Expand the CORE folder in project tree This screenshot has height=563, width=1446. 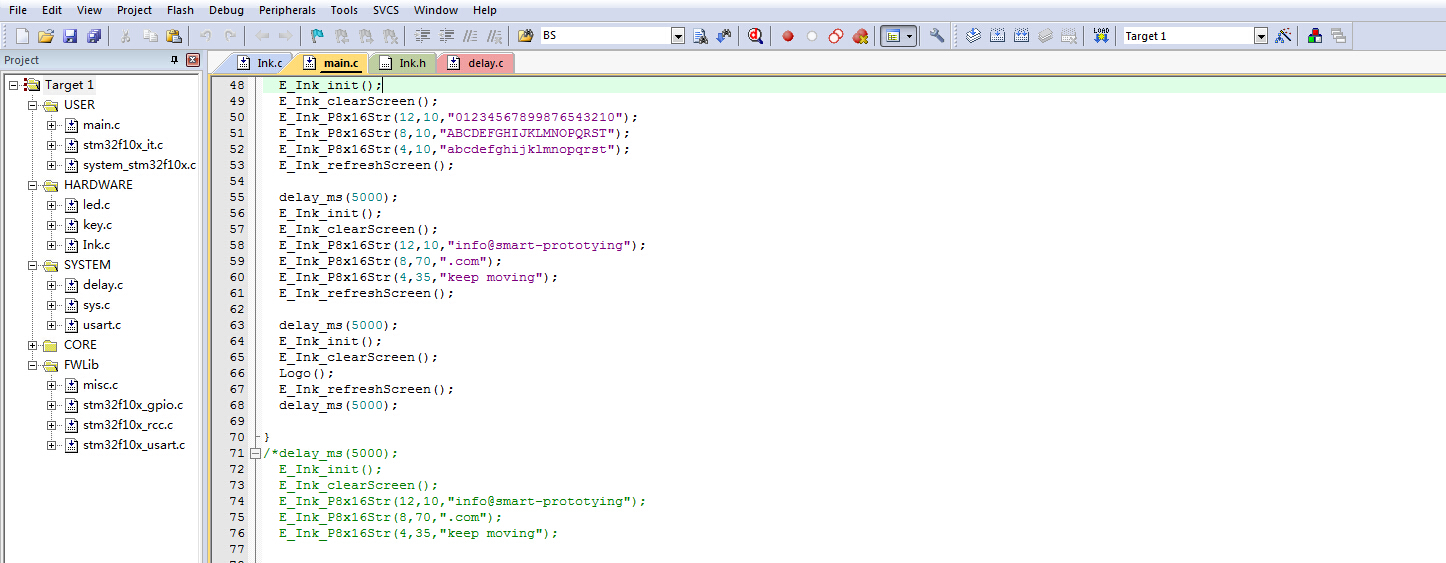33,345
